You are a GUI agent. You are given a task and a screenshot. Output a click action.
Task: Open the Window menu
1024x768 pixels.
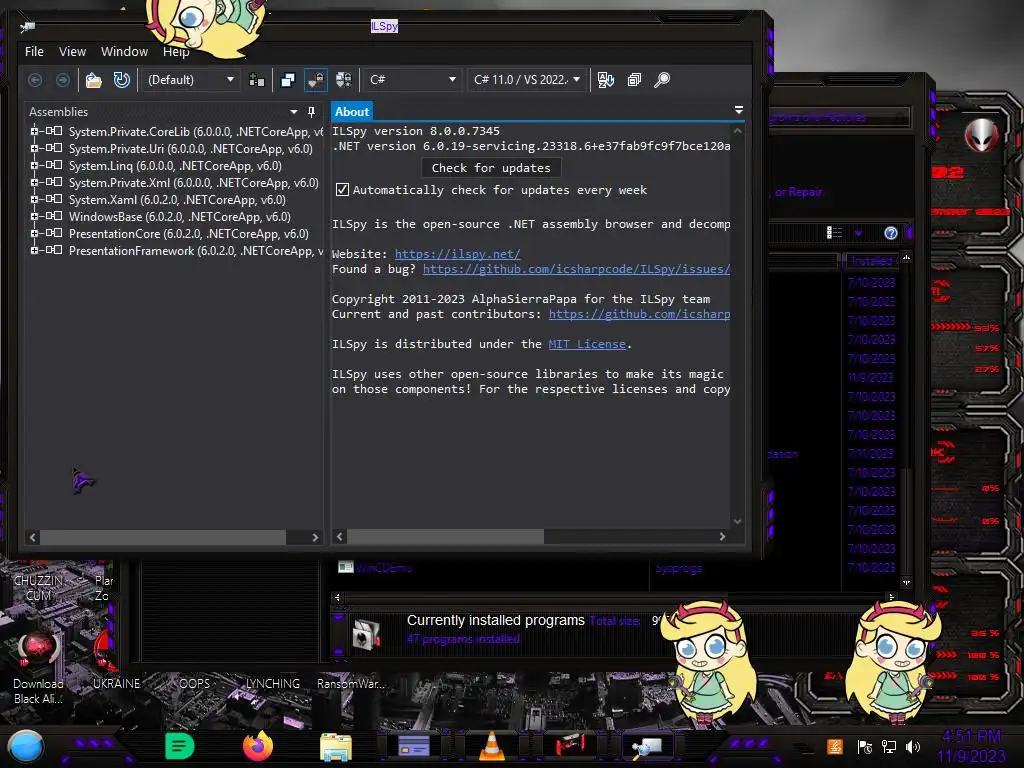[x=124, y=52]
